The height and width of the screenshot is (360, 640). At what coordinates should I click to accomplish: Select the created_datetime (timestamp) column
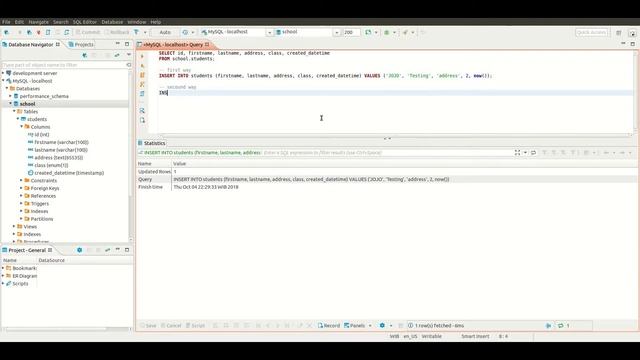(x=69, y=173)
